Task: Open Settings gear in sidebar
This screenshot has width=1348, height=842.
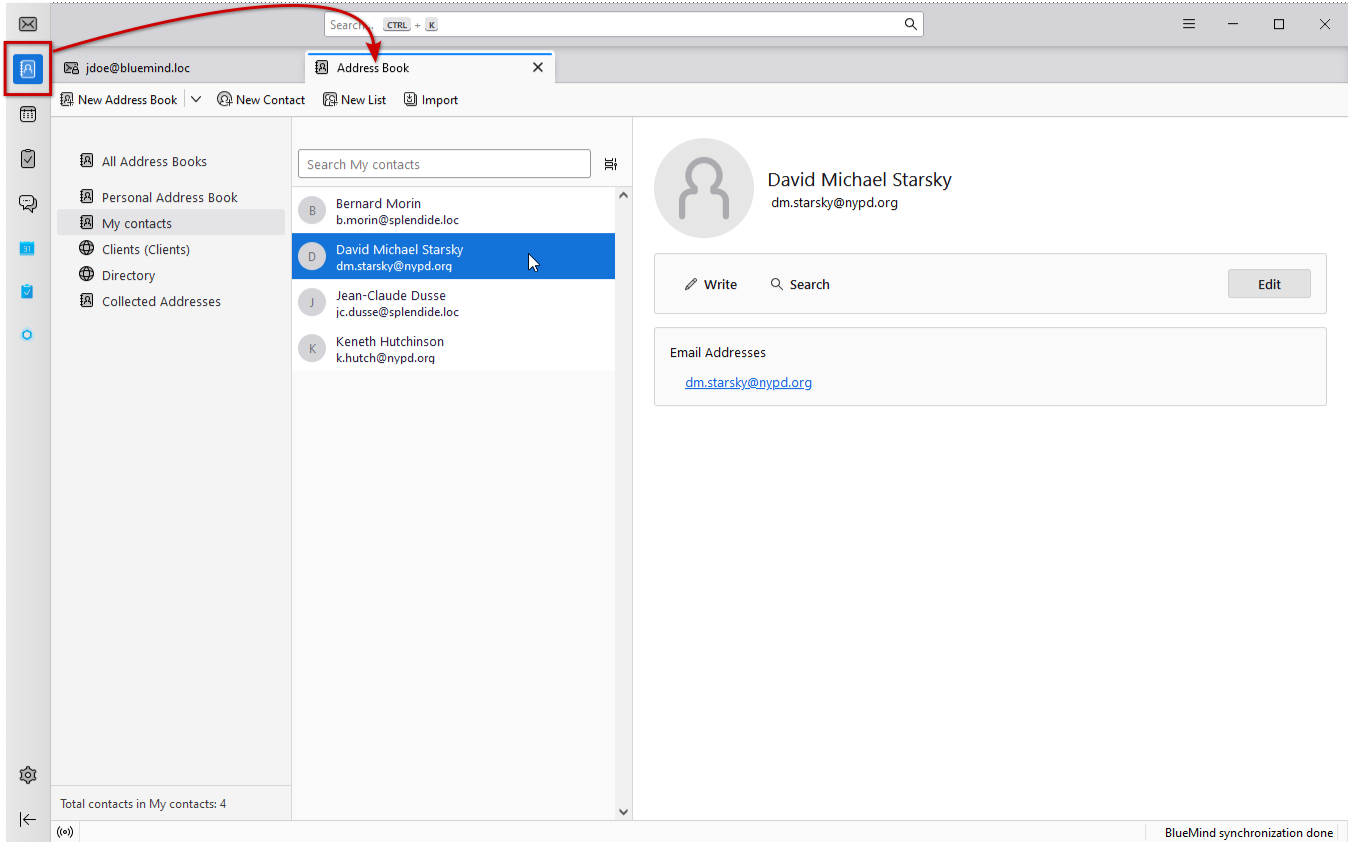Action: [28, 775]
